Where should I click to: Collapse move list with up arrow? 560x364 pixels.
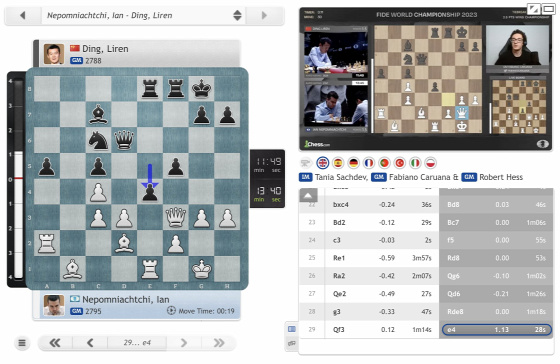308,195
